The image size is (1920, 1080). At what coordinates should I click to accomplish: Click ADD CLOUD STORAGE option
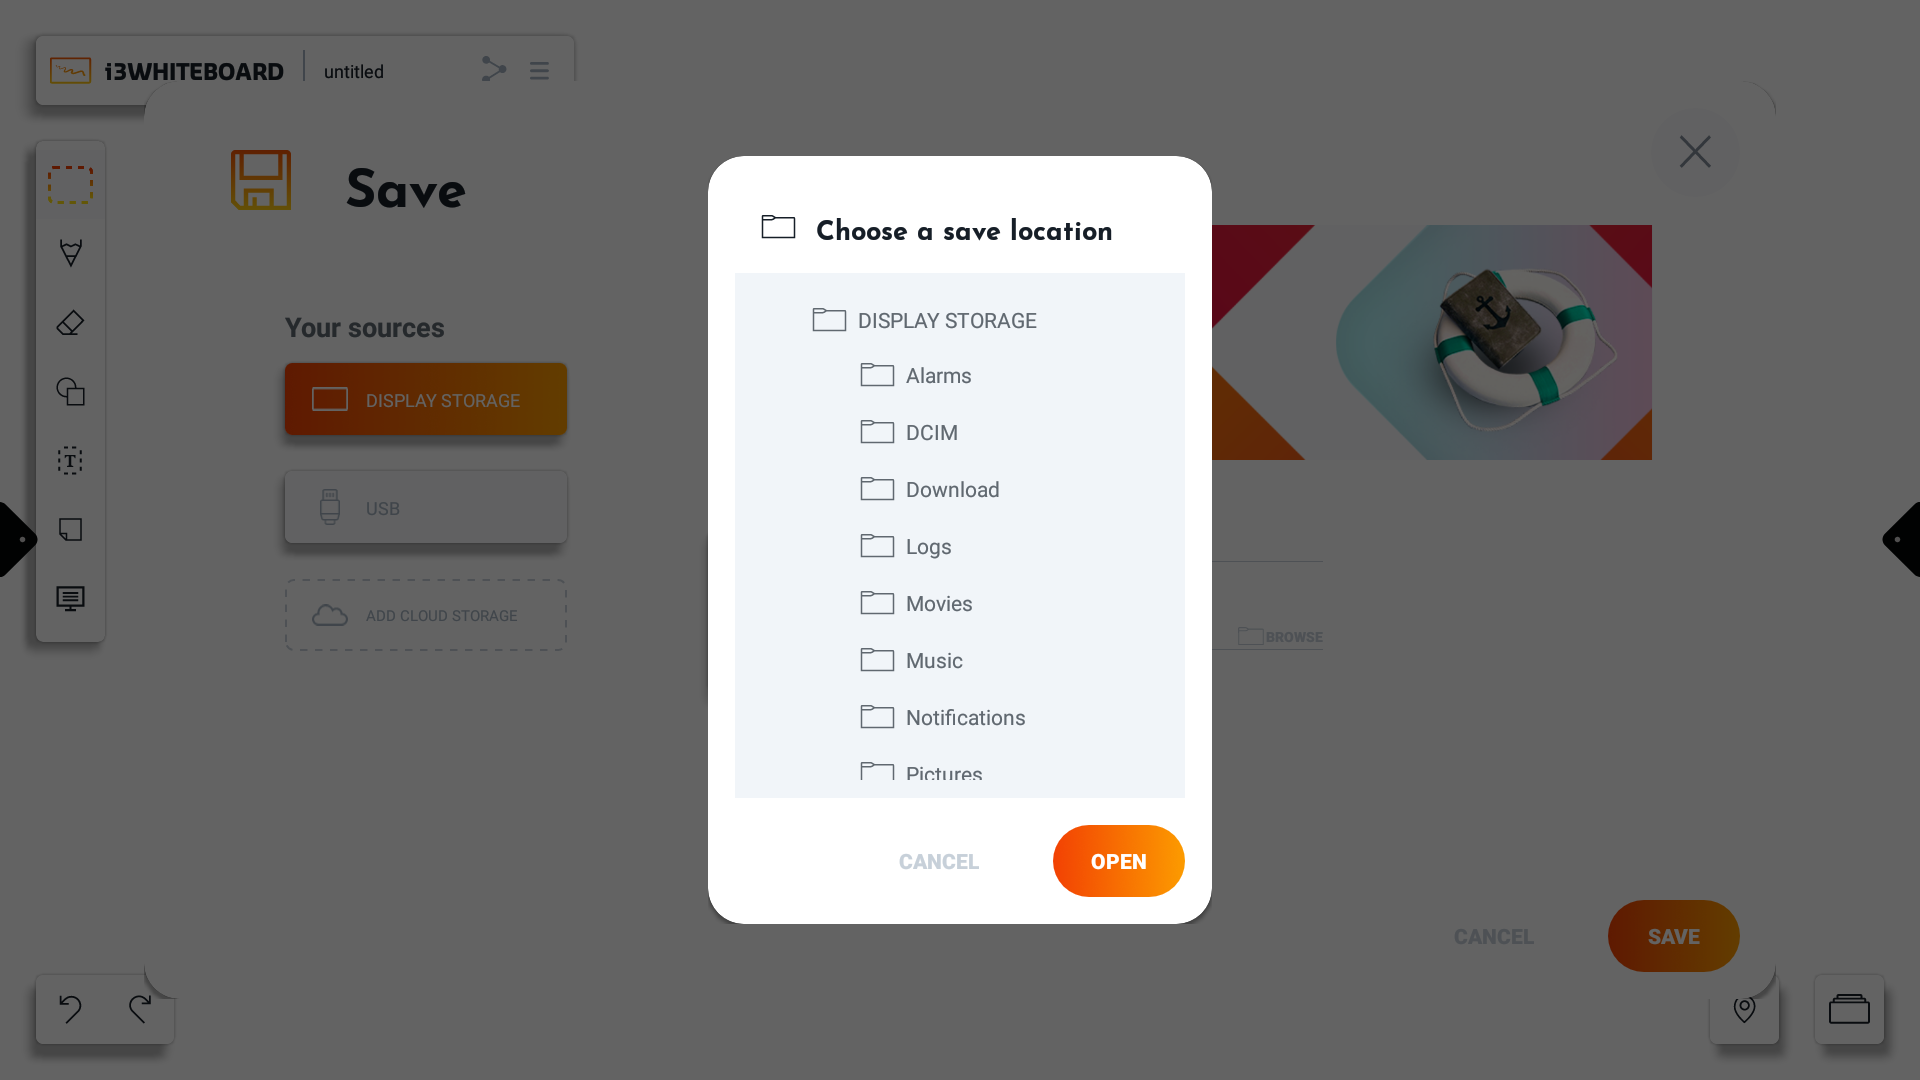click(426, 616)
